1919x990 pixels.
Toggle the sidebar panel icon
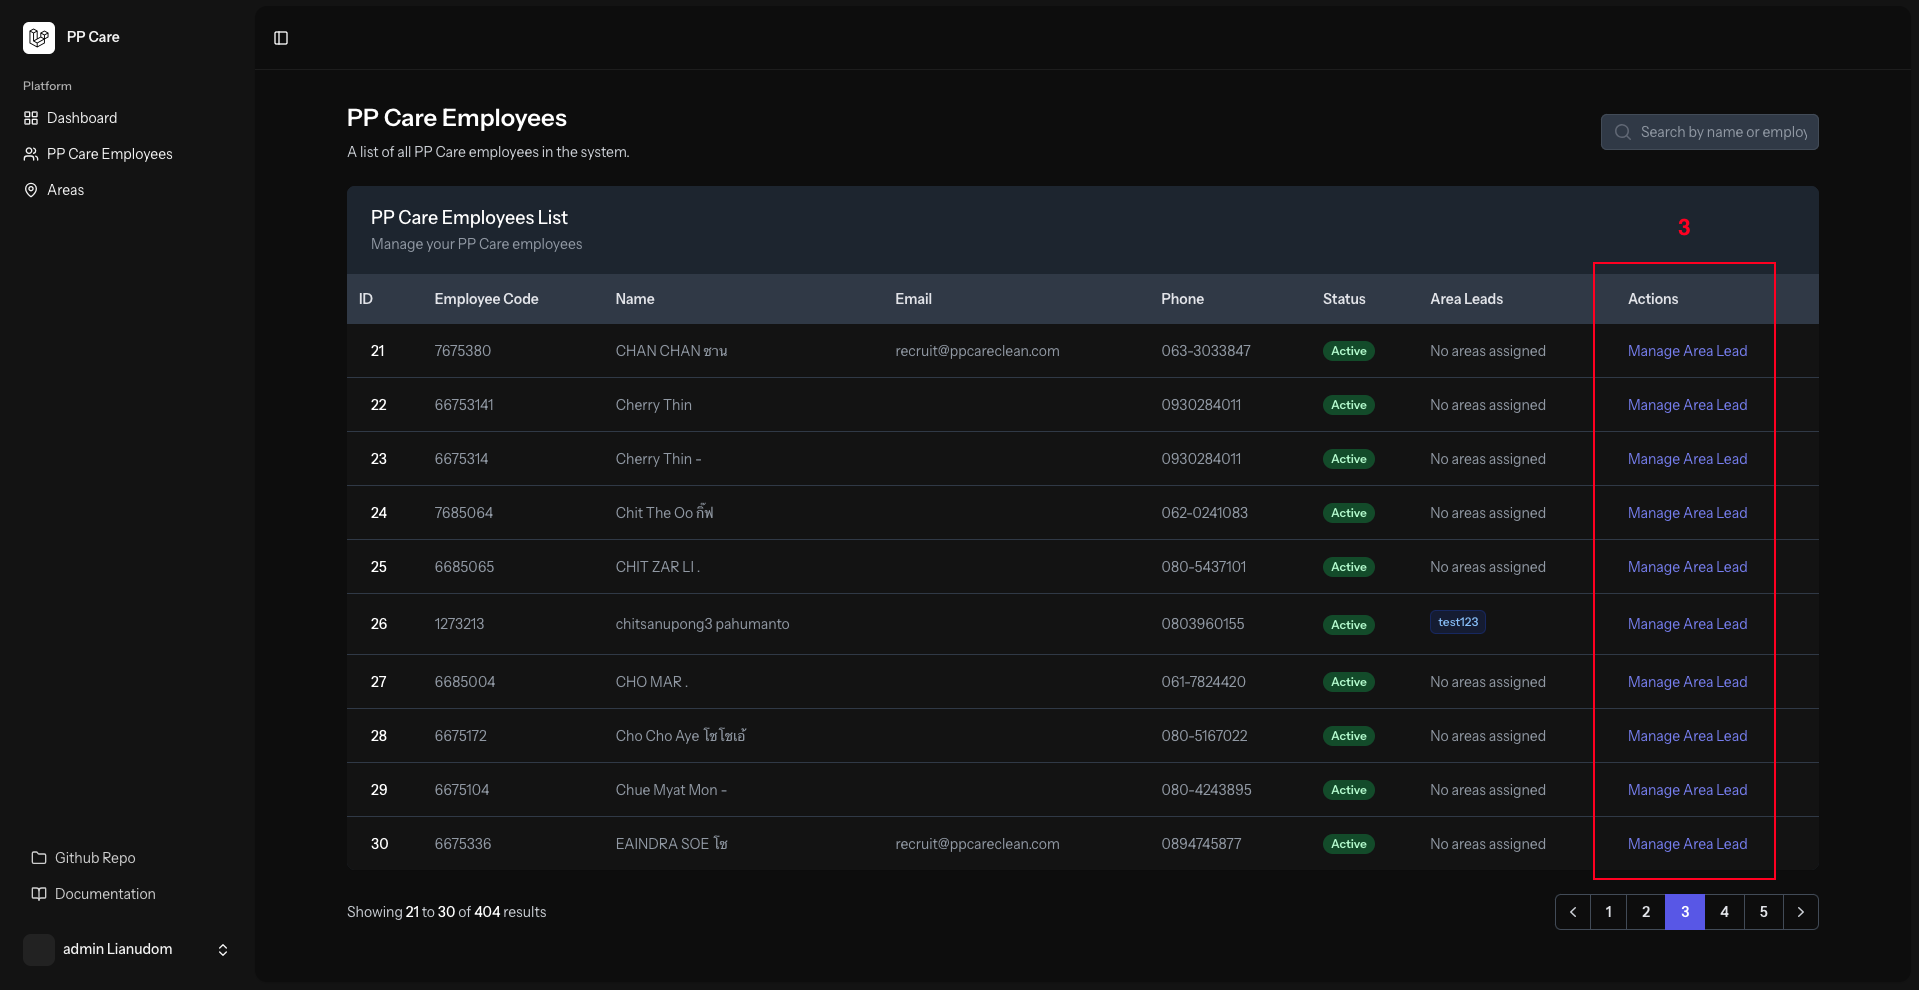(281, 38)
